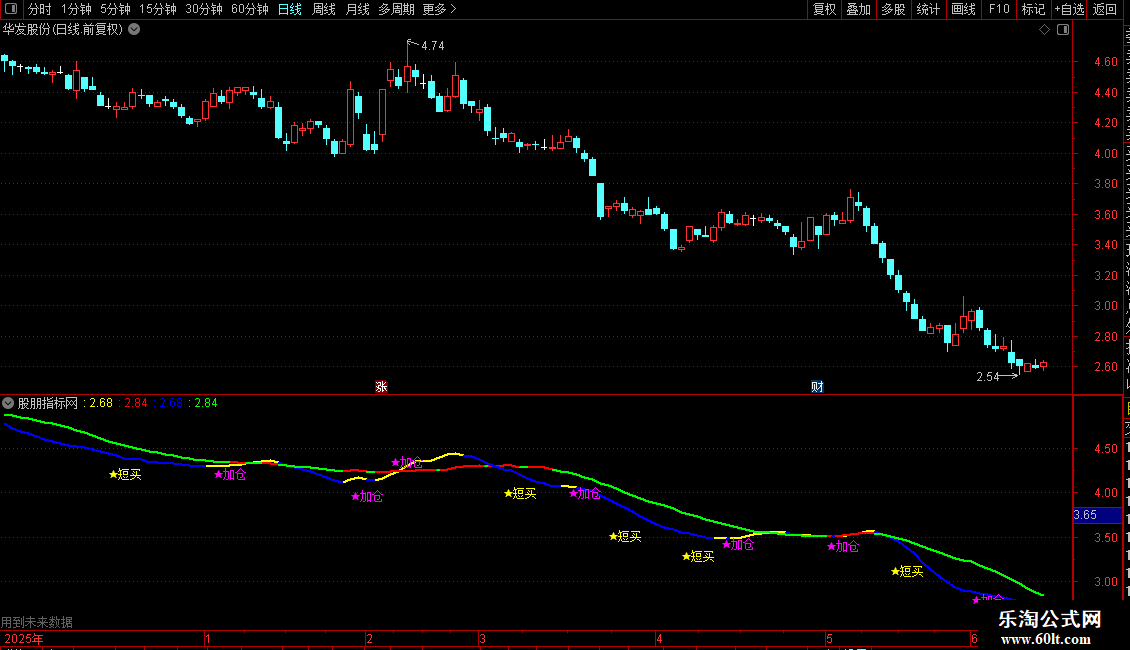The height and width of the screenshot is (650, 1130).
Task: Click the 用到未来数据 warning text
Action: [37, 622]
